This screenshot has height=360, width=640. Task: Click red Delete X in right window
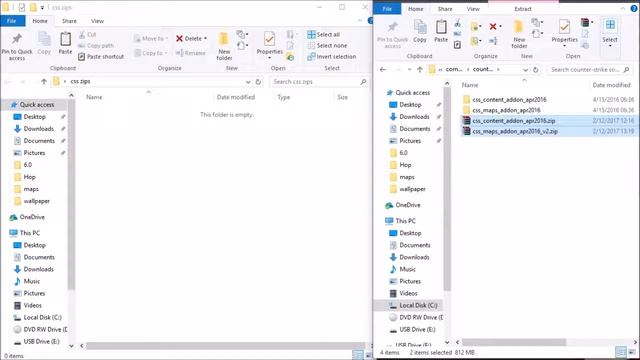pyautogui.click(x=493, y=27)
